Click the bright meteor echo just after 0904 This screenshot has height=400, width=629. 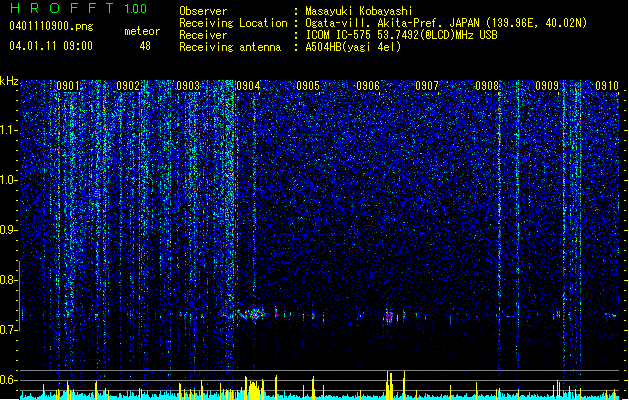click(253, 314)
